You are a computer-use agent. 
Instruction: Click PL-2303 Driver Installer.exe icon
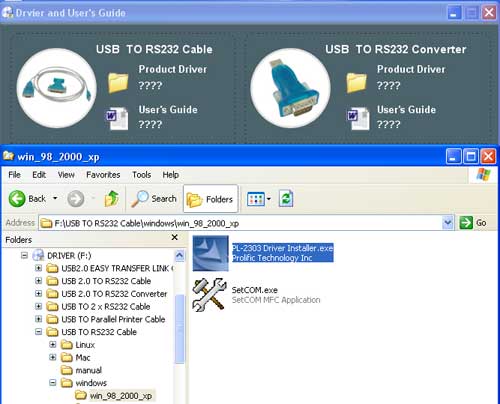pyautogui.click(x=211, y=253)
